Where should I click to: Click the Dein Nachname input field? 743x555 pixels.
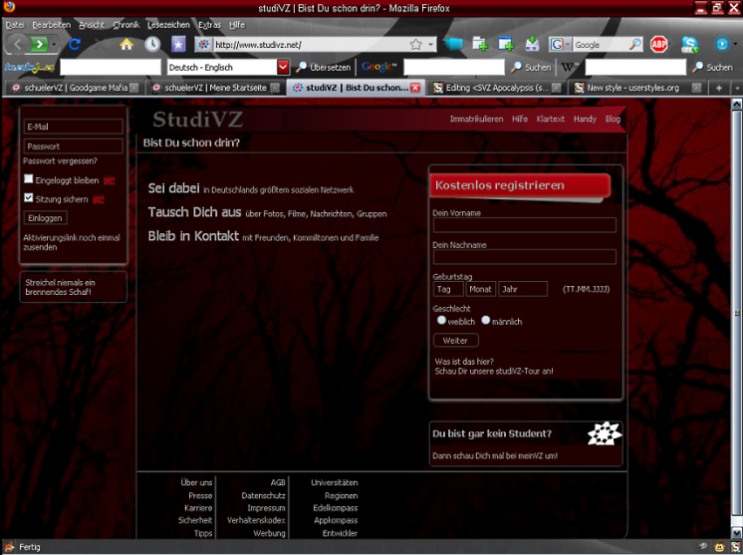tap(525, 256)
